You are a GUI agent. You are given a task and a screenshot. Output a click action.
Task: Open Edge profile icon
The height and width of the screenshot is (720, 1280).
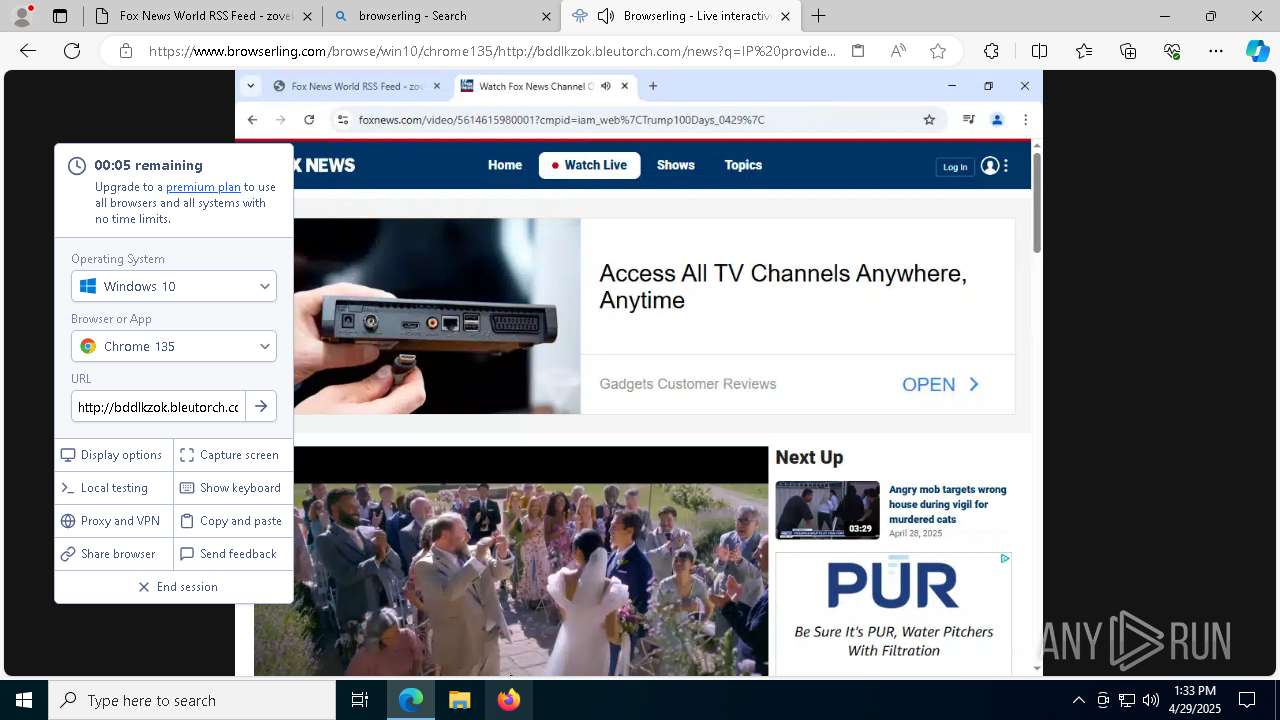(x=22, y=15)
